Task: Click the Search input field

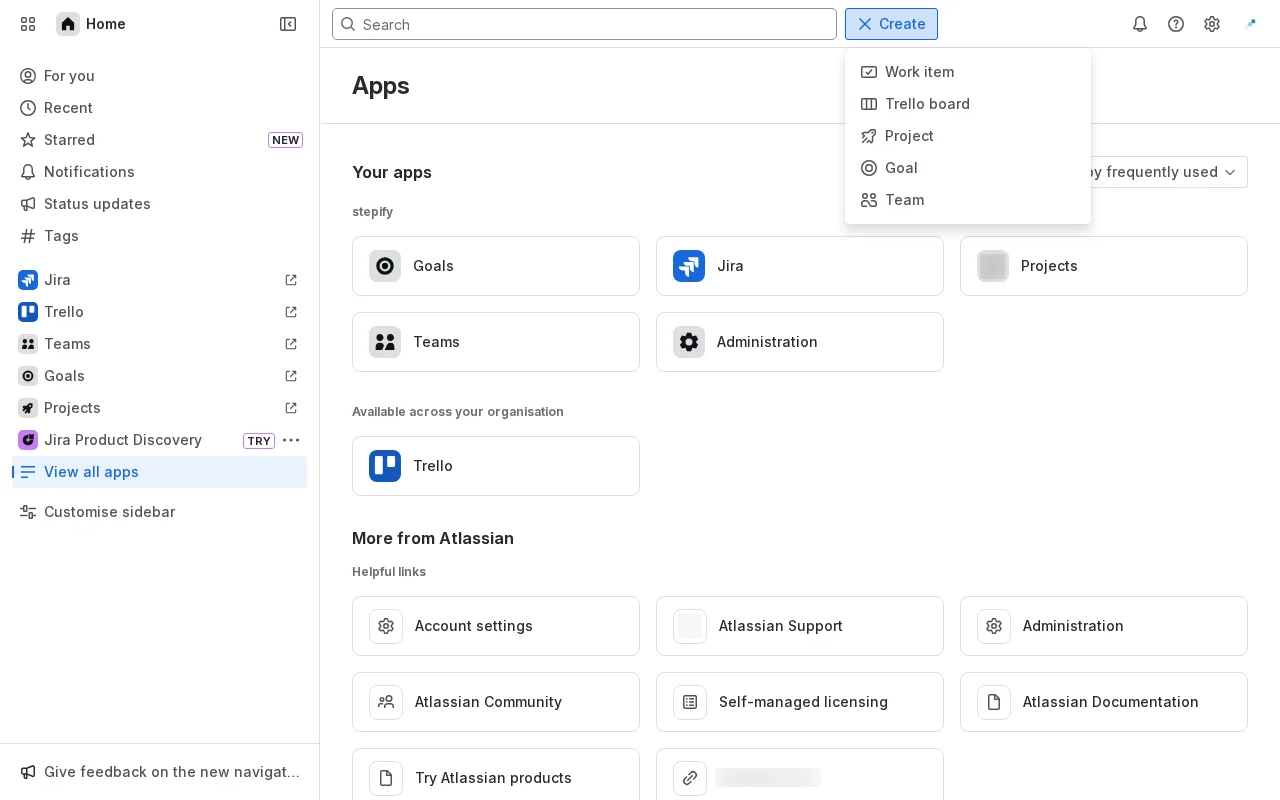Action: click(x=584, y=24)
